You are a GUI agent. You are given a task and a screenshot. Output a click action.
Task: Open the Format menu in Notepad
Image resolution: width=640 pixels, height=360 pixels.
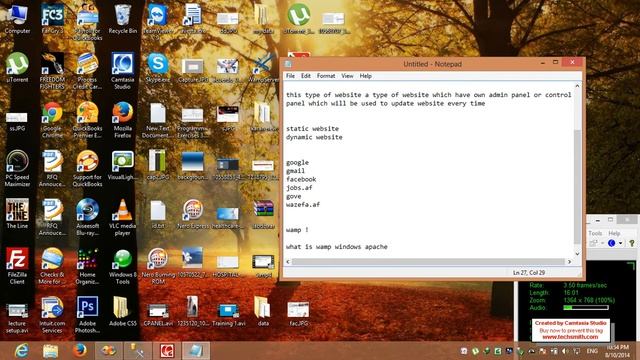tap(326, 76)
